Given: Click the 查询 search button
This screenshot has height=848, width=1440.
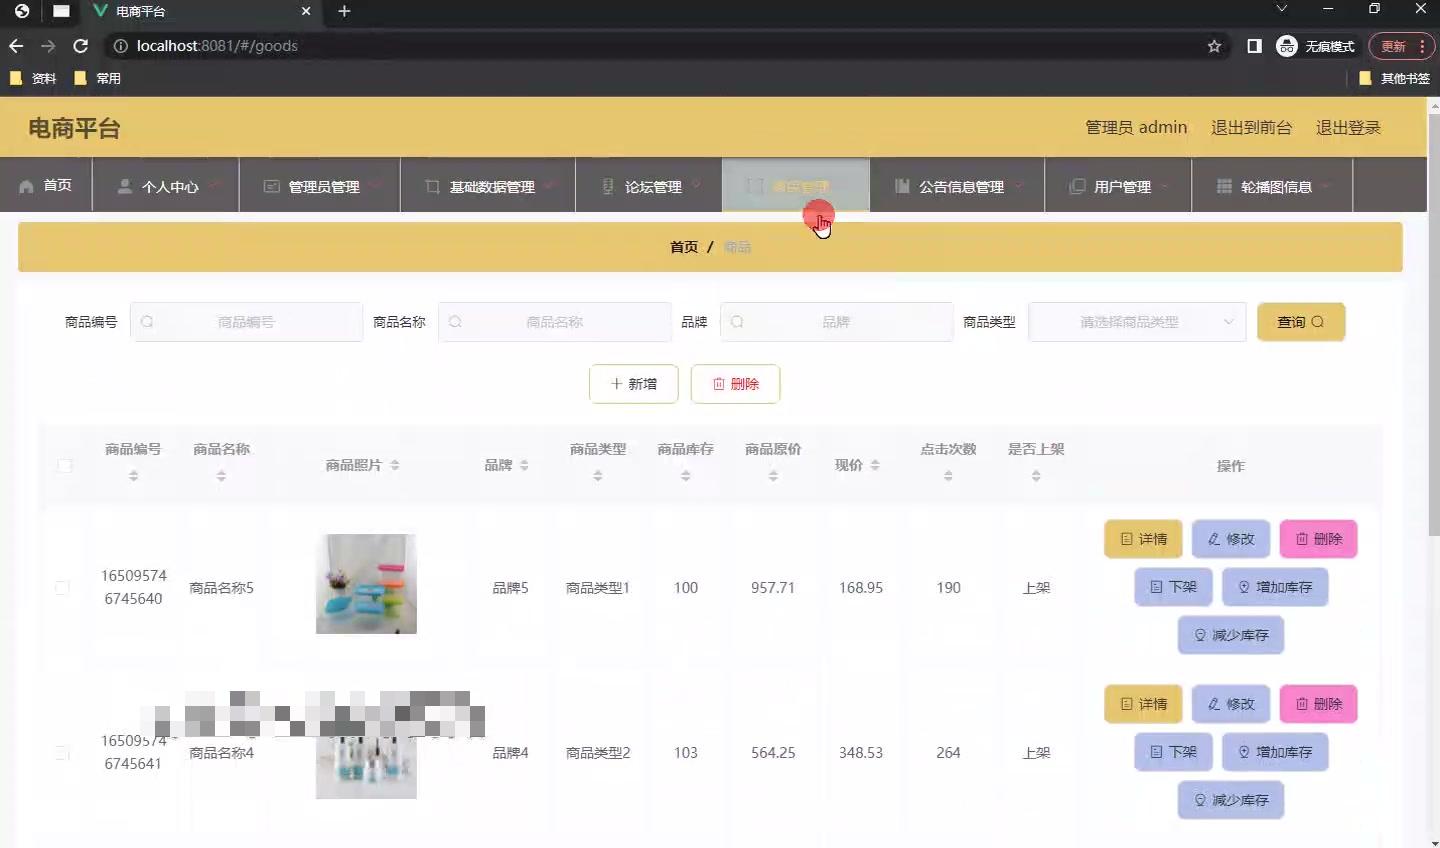Looking at the screenshot, I should 1301,322.
